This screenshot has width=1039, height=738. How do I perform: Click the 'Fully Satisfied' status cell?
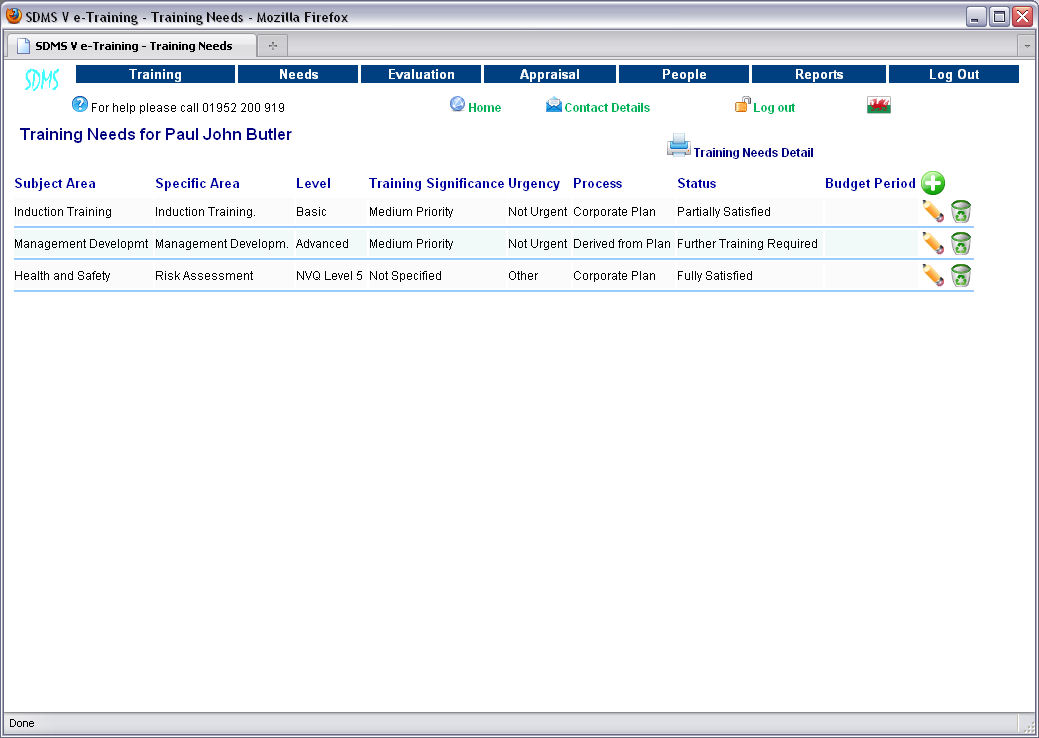click(x=715, y=276)
